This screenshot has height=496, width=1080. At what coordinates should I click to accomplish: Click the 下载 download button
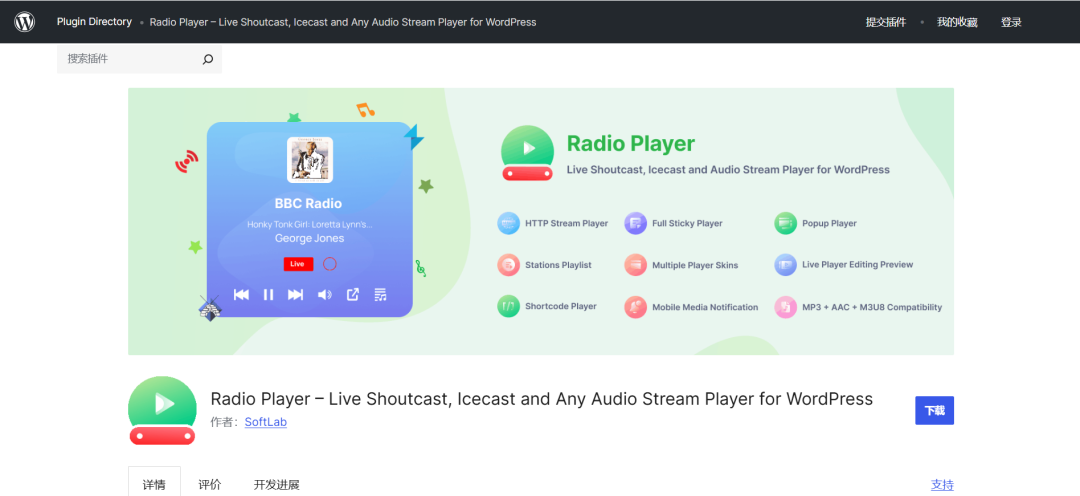pyautogui.click(x=935, y=411)
